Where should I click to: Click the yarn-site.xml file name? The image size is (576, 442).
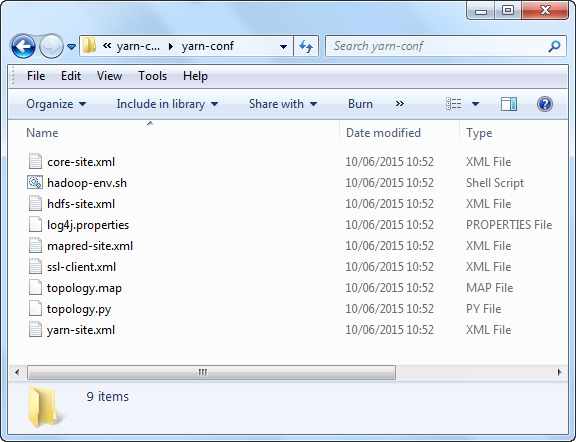point(81,330)
